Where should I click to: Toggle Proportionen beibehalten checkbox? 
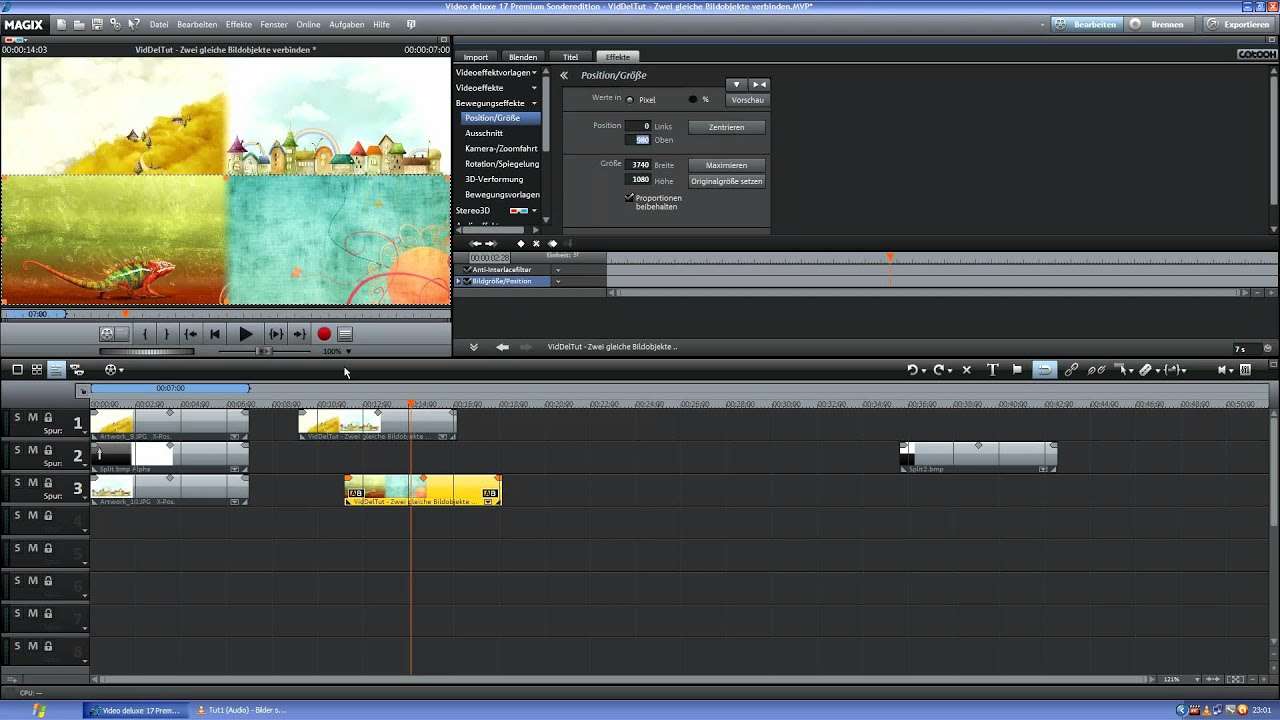pyautogui.click(x=630, y=198)
